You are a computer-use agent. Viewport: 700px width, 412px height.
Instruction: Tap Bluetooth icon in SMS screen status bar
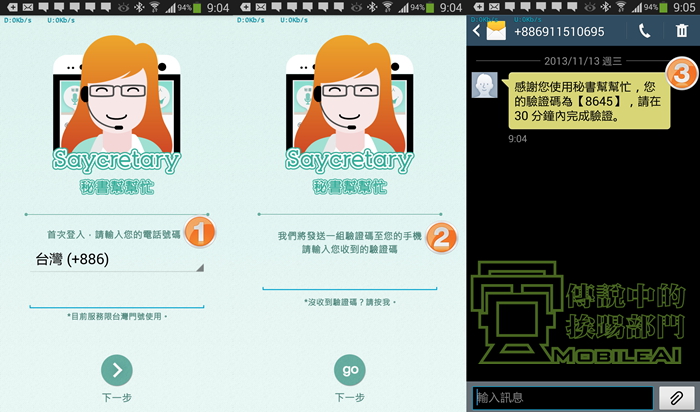[605, 7]
